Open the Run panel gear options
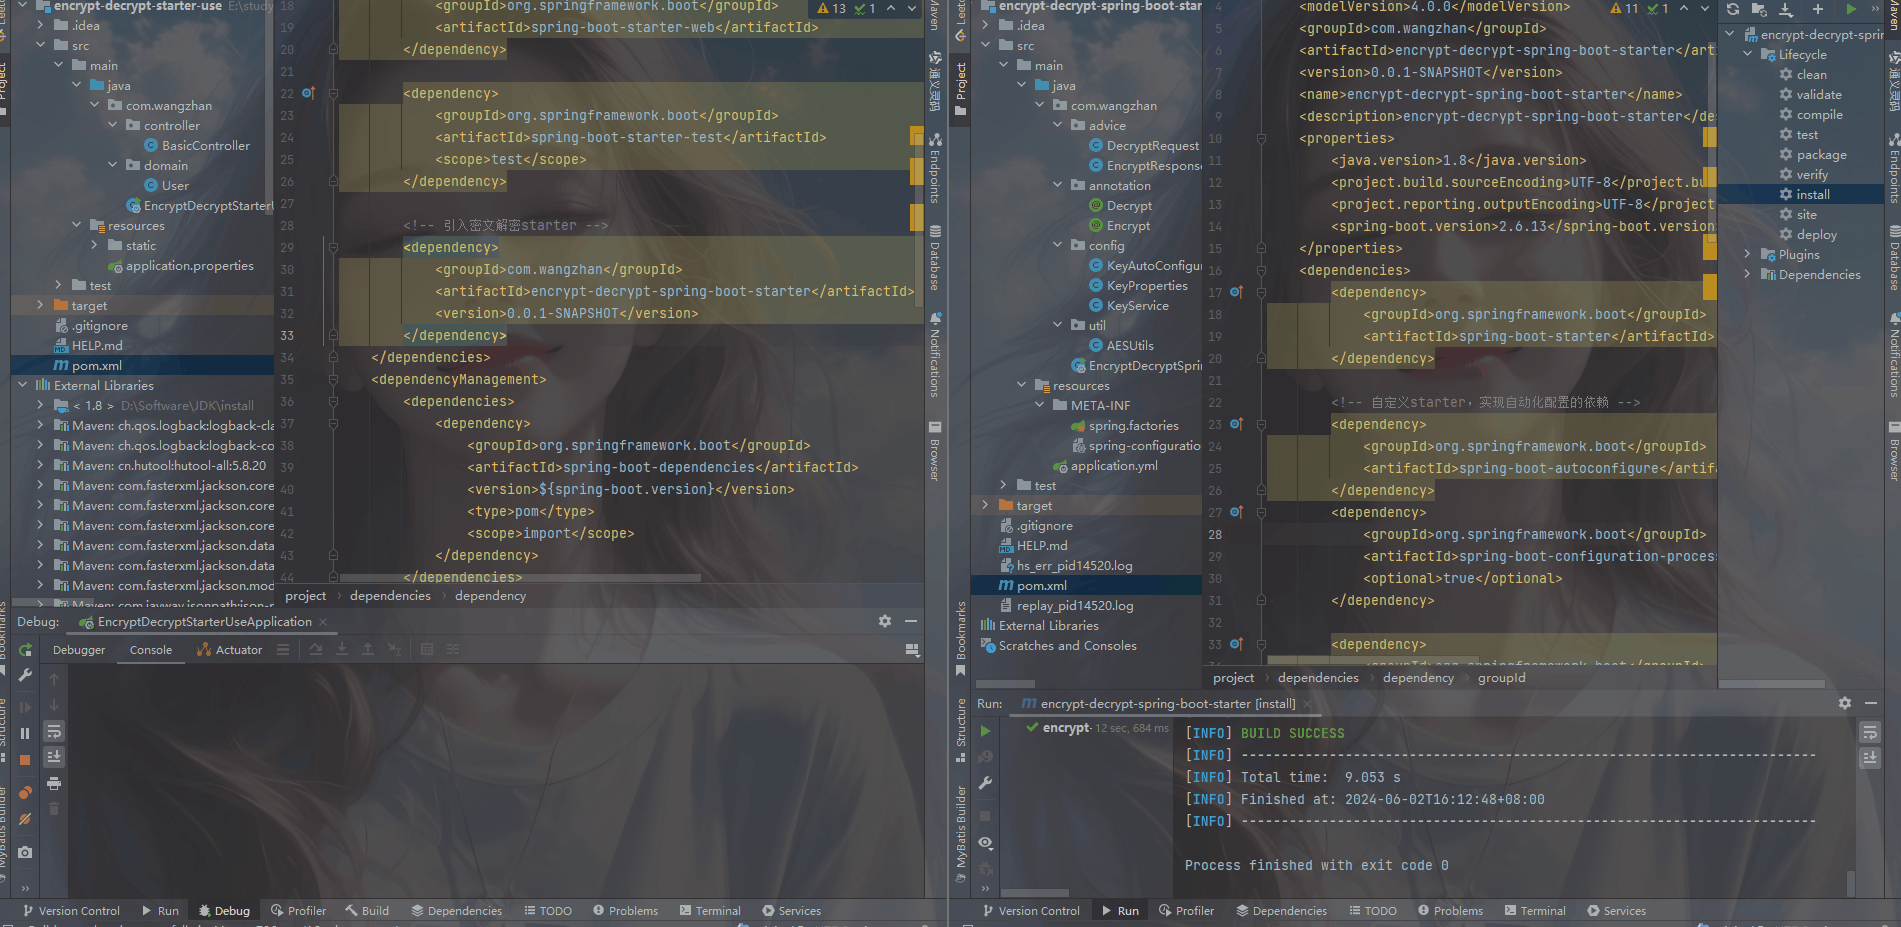The height and width of the screenshot is (927, 1901). pos(1845,703)
